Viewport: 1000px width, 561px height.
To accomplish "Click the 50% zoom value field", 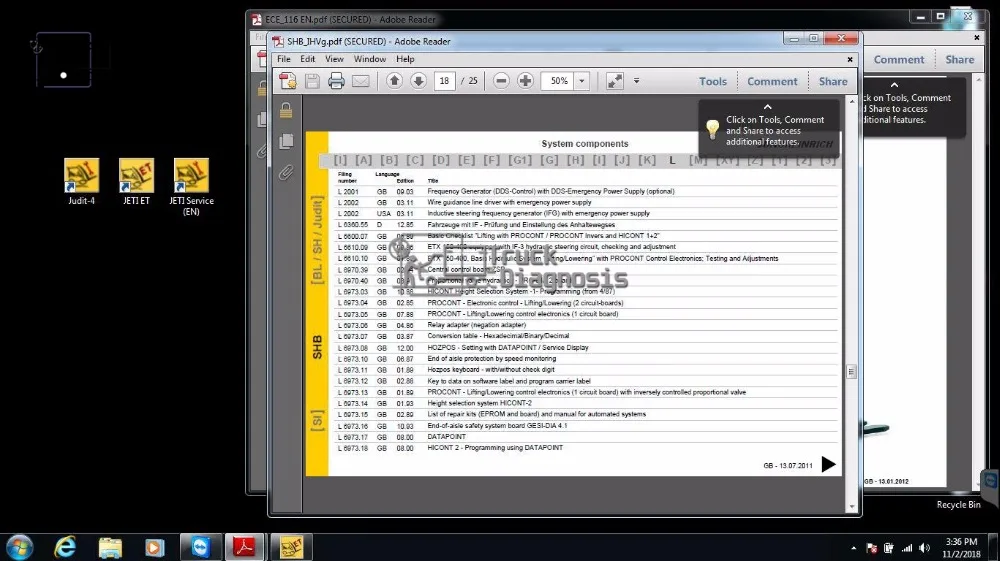I will [559, 81].
